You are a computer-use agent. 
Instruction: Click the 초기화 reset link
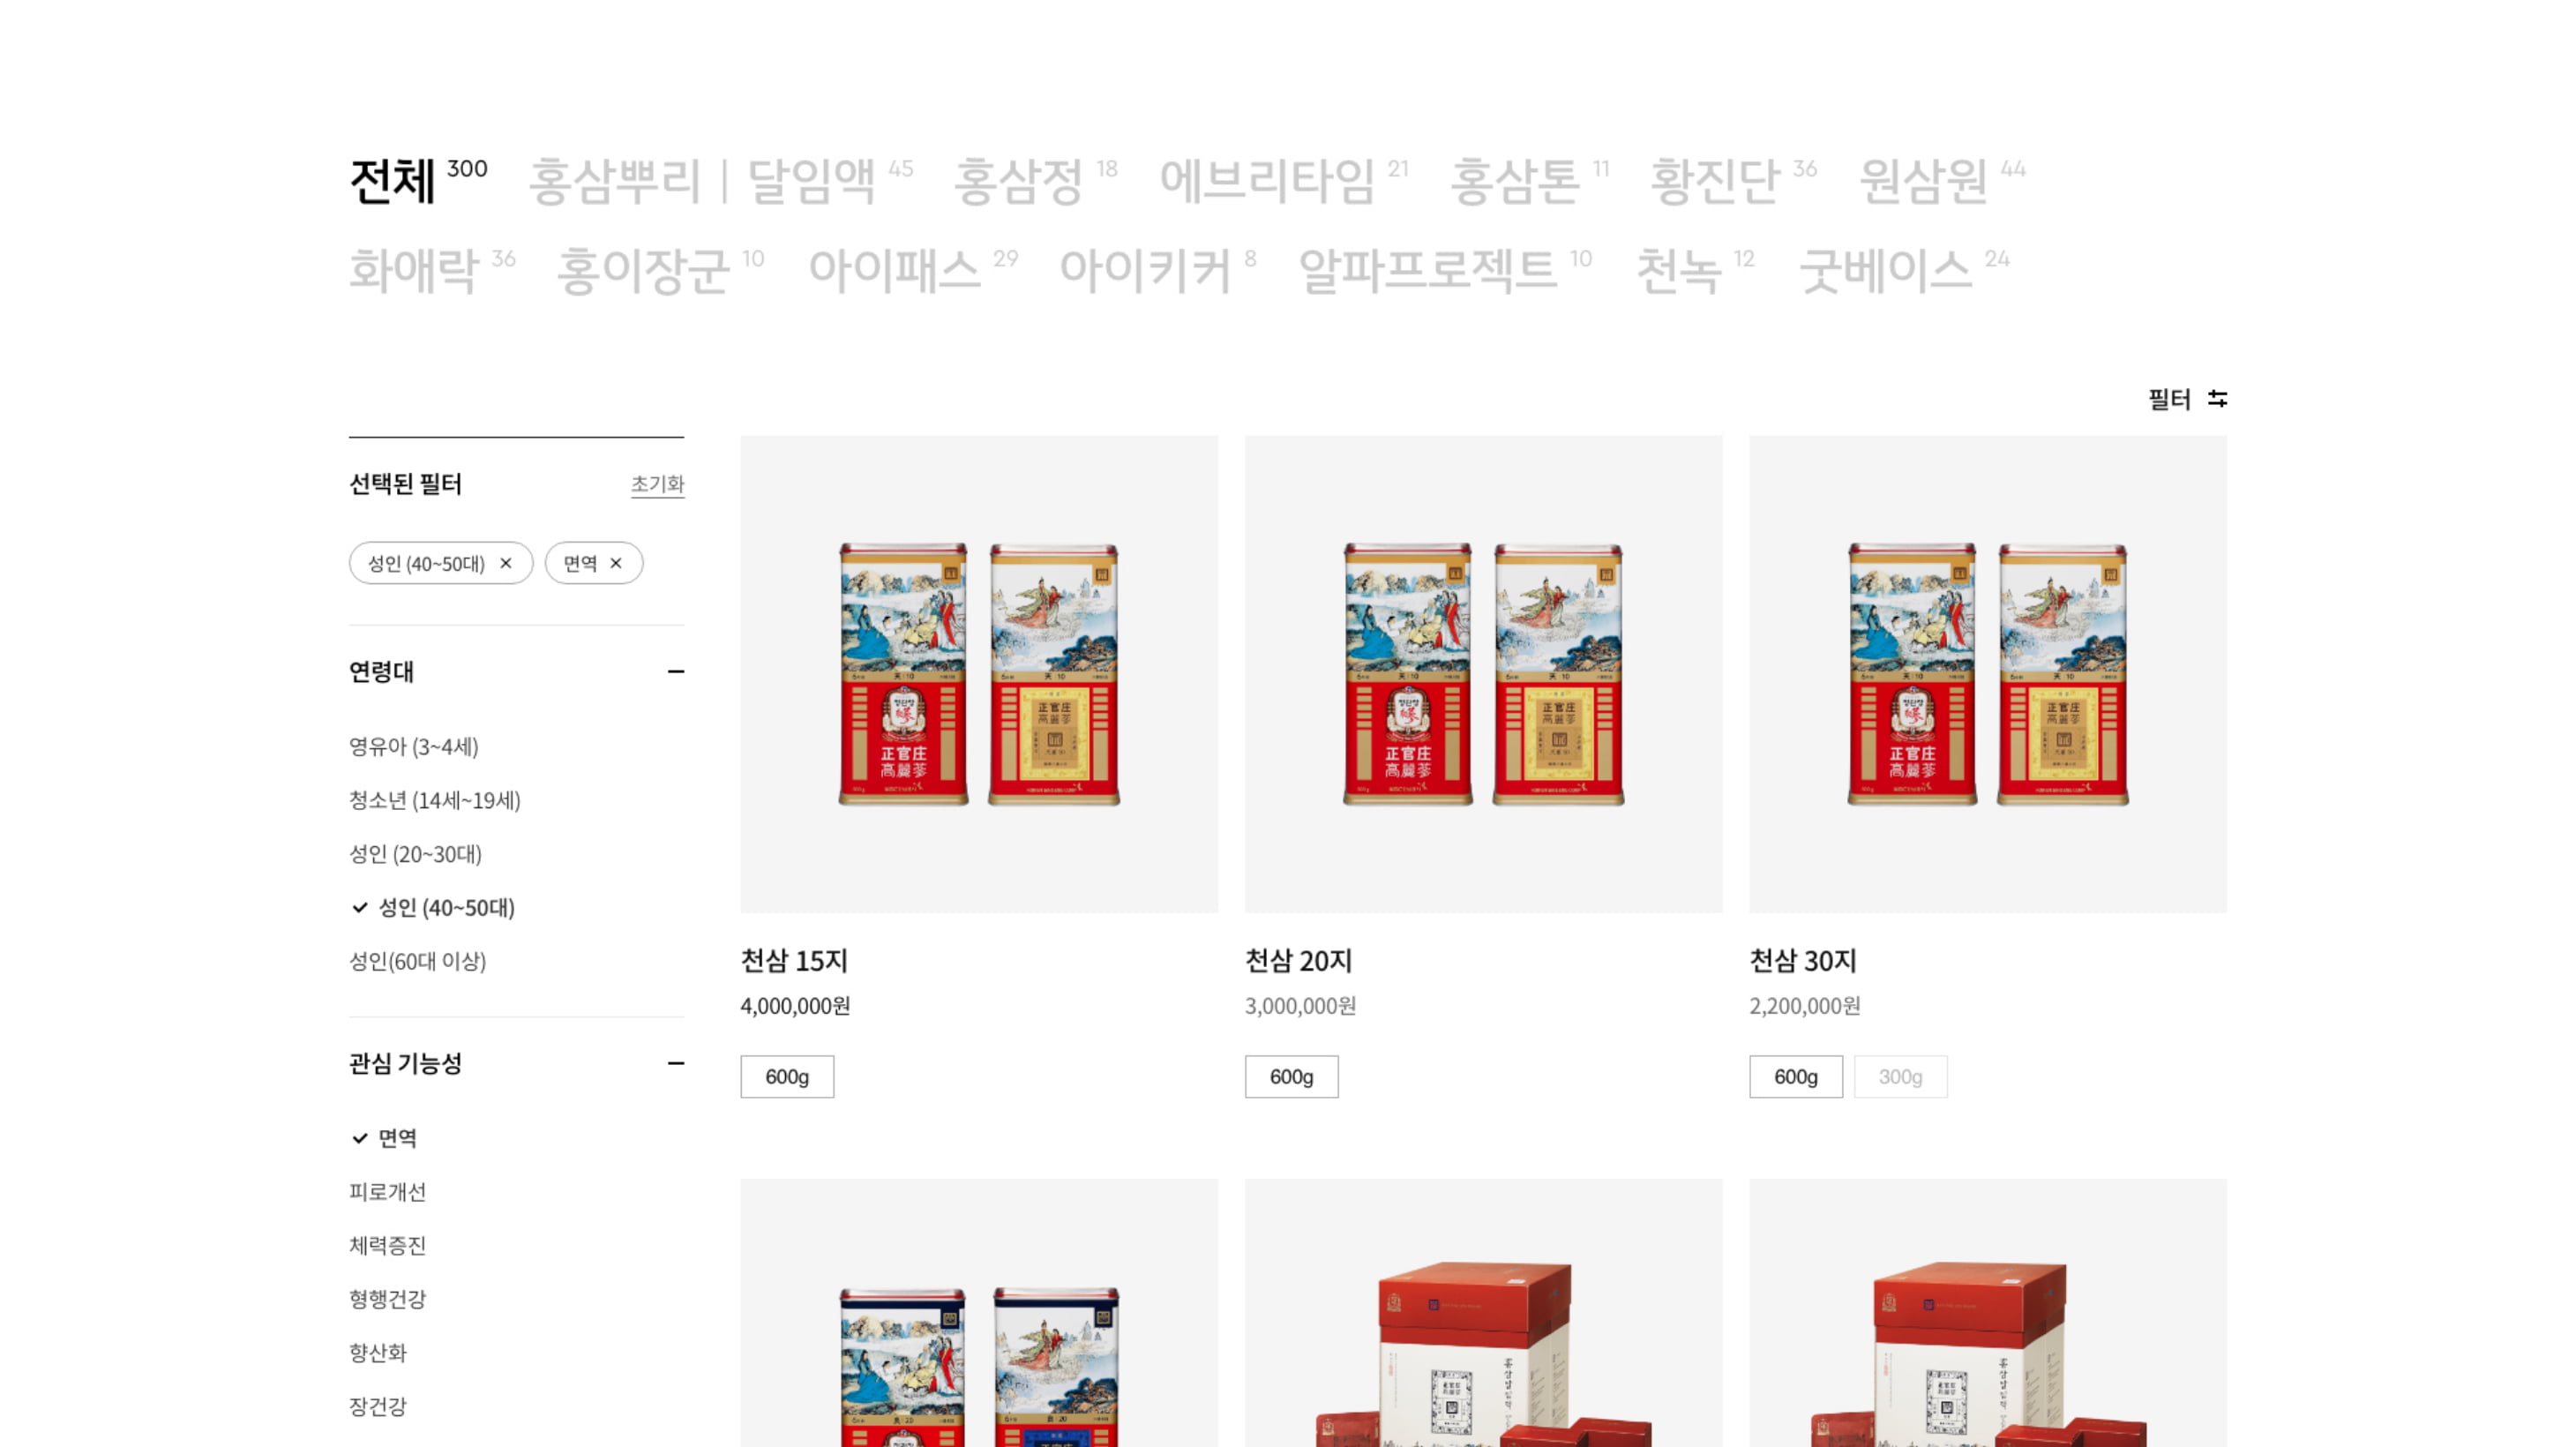point(657,484)
